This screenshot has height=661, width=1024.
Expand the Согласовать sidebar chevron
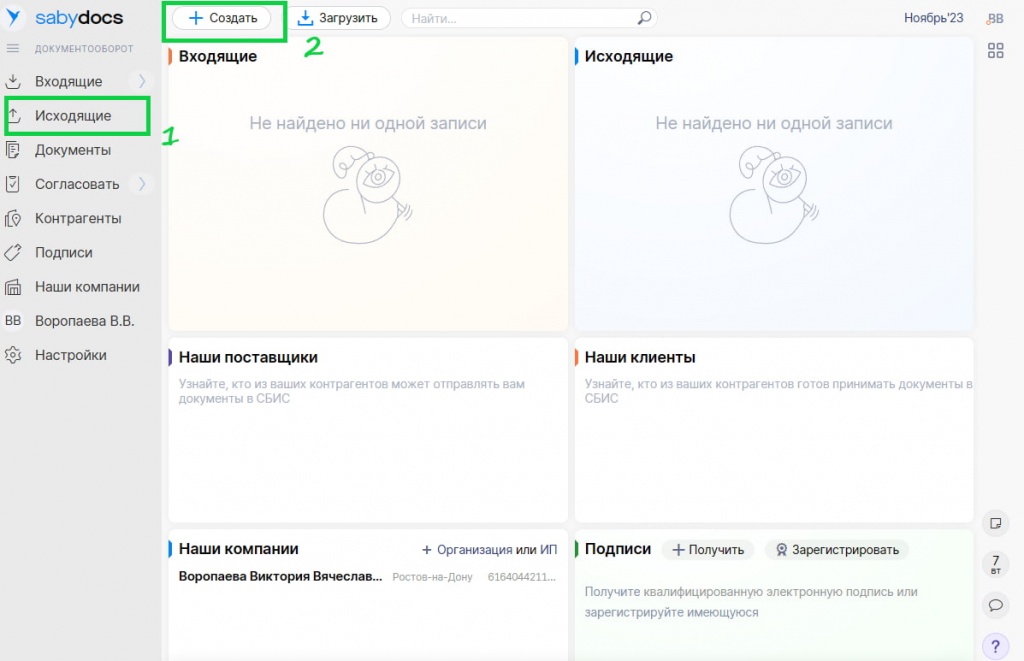point(142,184)
